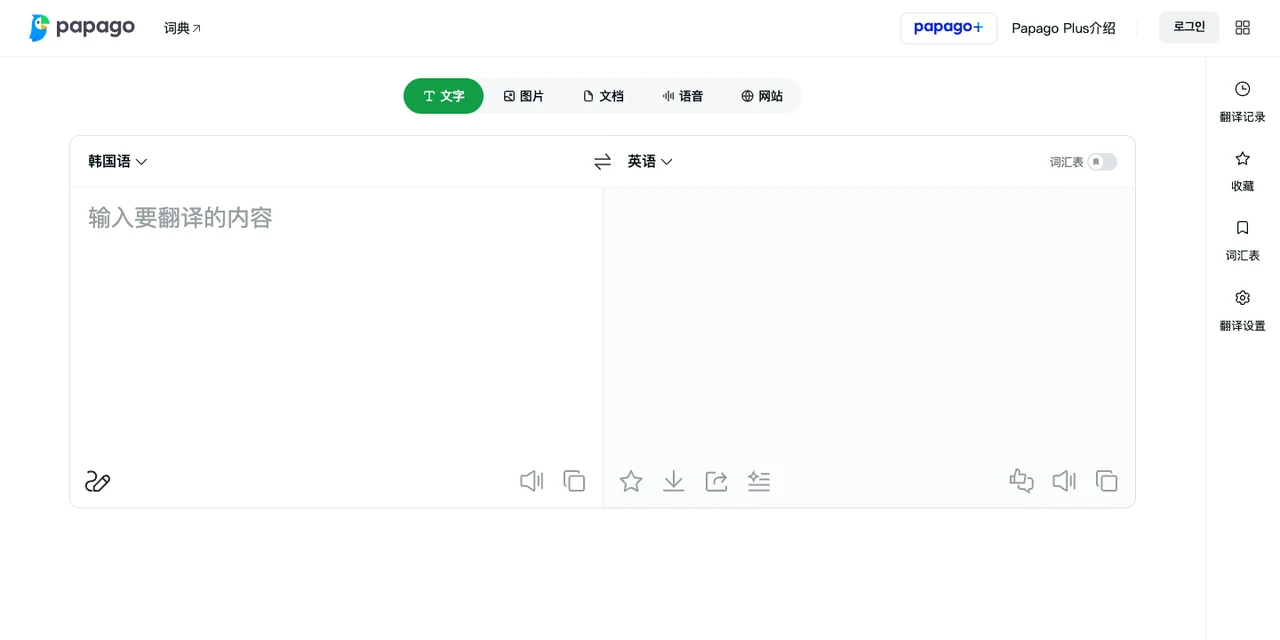
Task: Play translated text audio speaker
Action: 1064,481
